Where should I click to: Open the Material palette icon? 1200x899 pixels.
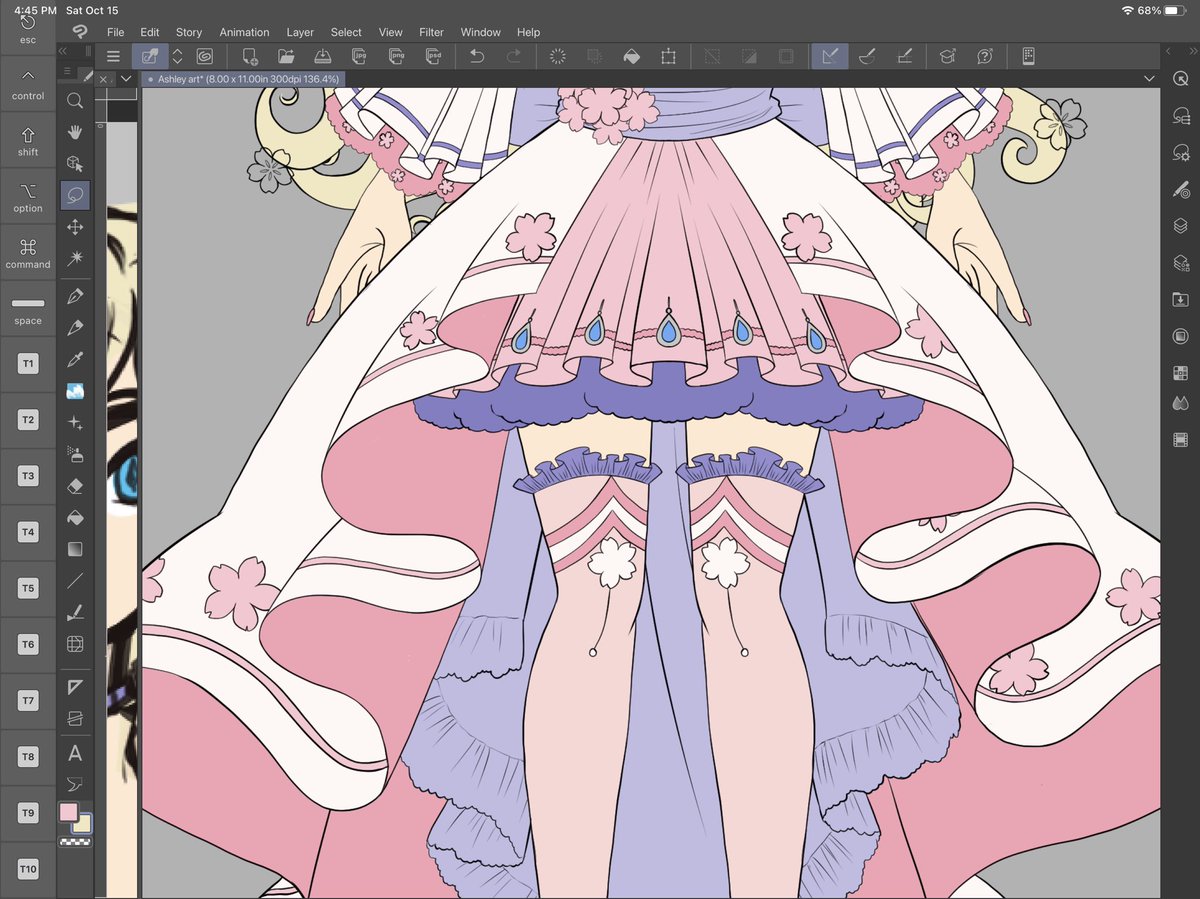pos(1180,300)
